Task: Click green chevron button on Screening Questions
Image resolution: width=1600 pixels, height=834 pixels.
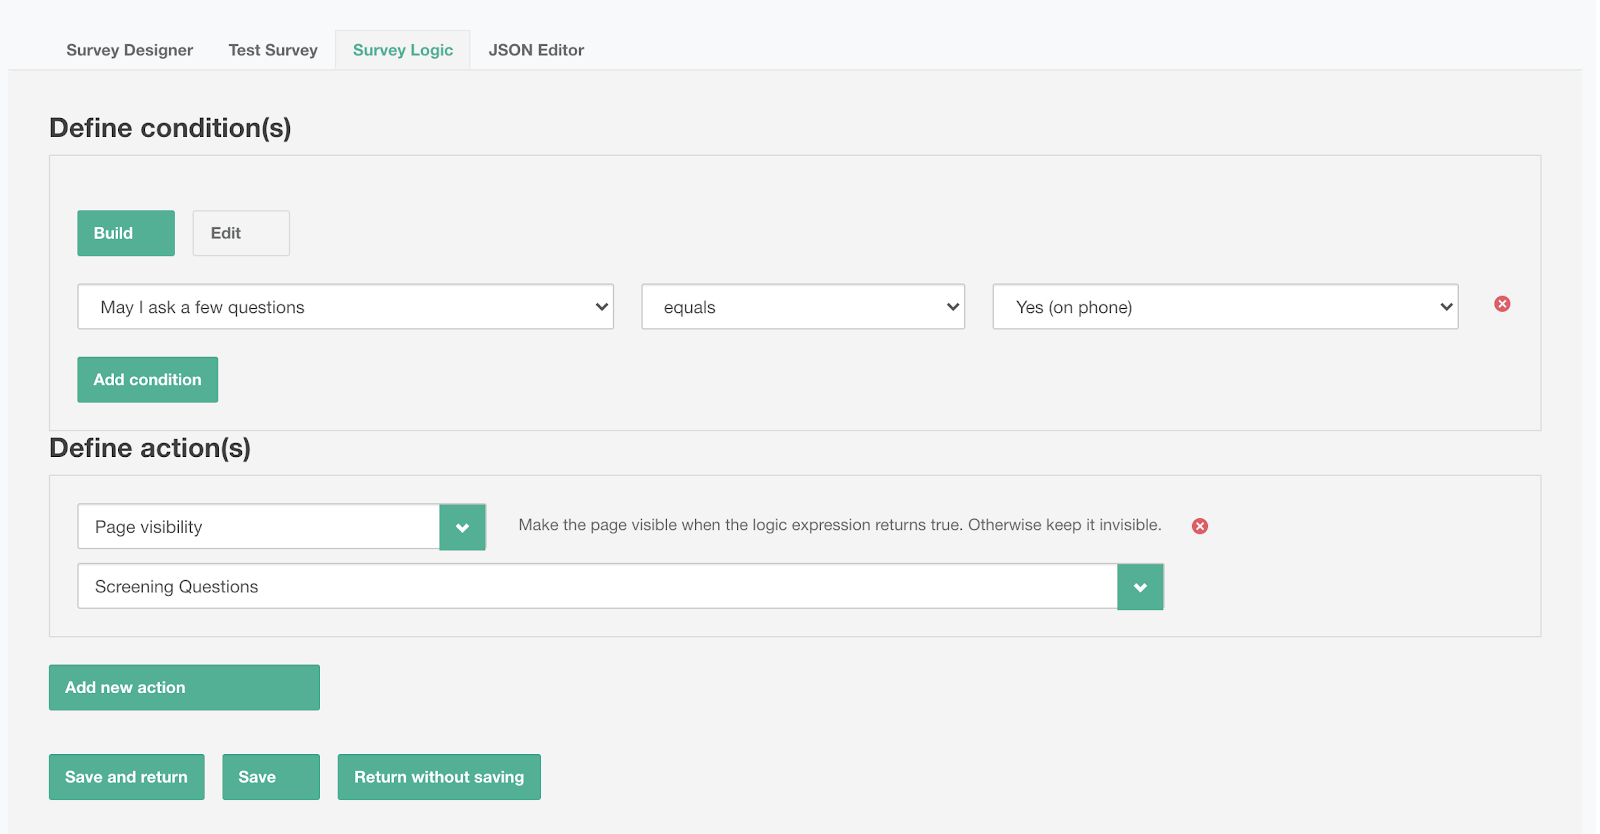Action: pos(1140,587)
